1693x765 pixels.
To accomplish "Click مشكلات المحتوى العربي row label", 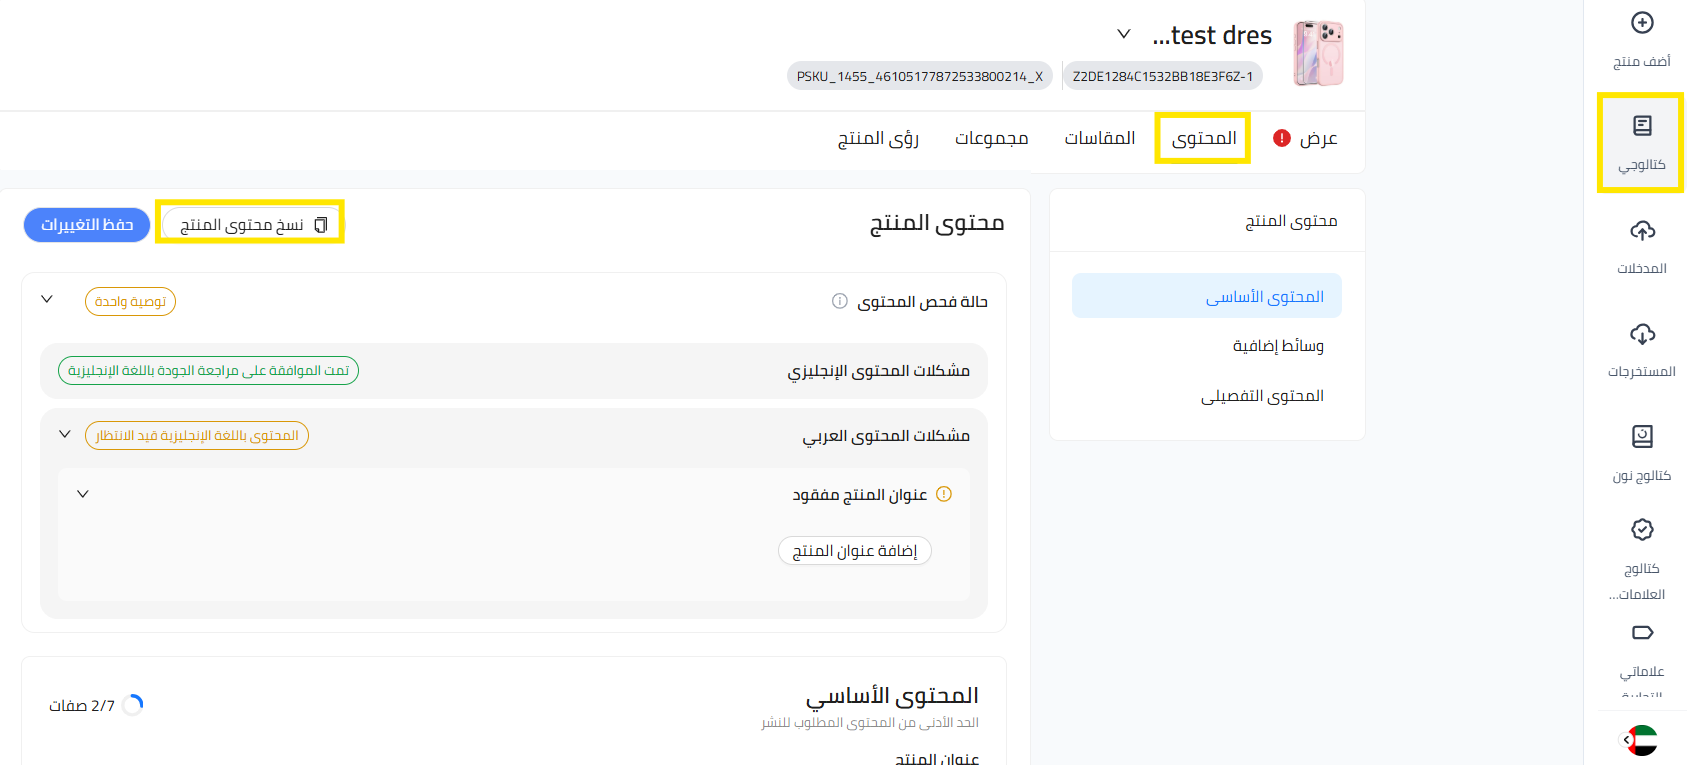I will pos(886,436).
